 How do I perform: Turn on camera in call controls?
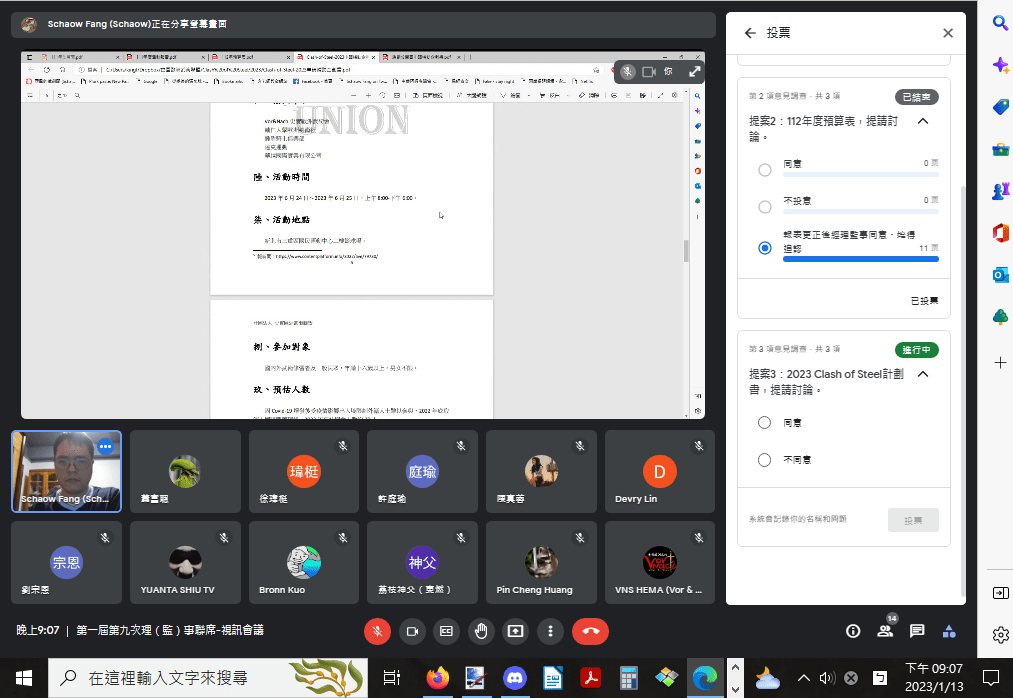412,631
